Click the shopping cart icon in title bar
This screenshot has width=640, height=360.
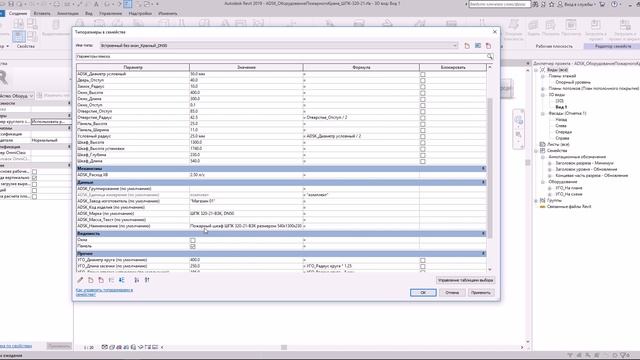[x=602, y=4]
